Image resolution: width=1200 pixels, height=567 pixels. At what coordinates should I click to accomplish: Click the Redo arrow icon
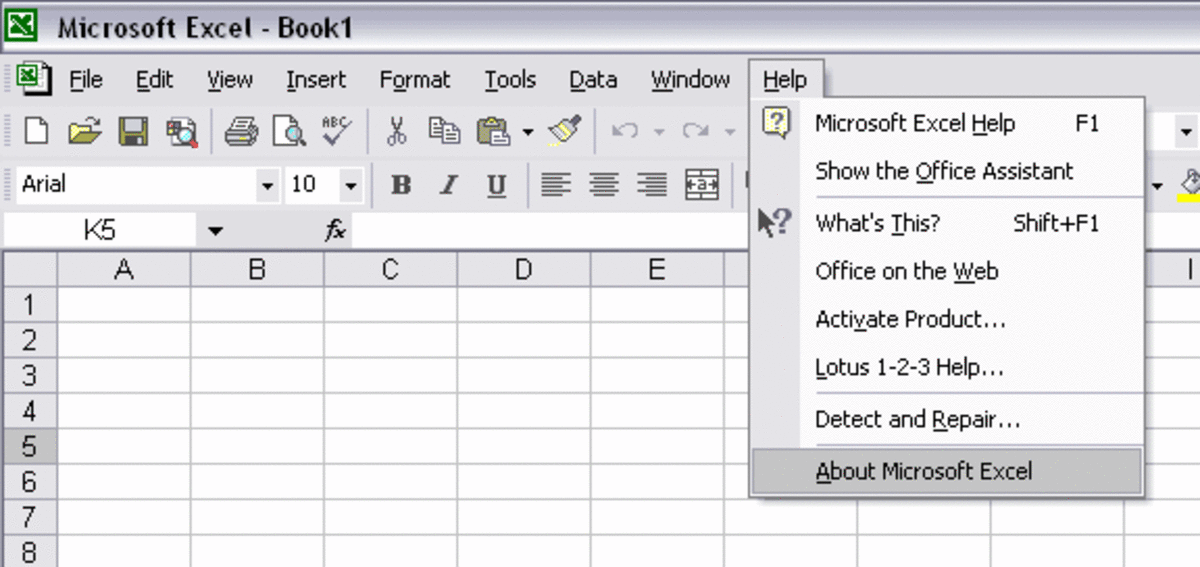[695, 131]
